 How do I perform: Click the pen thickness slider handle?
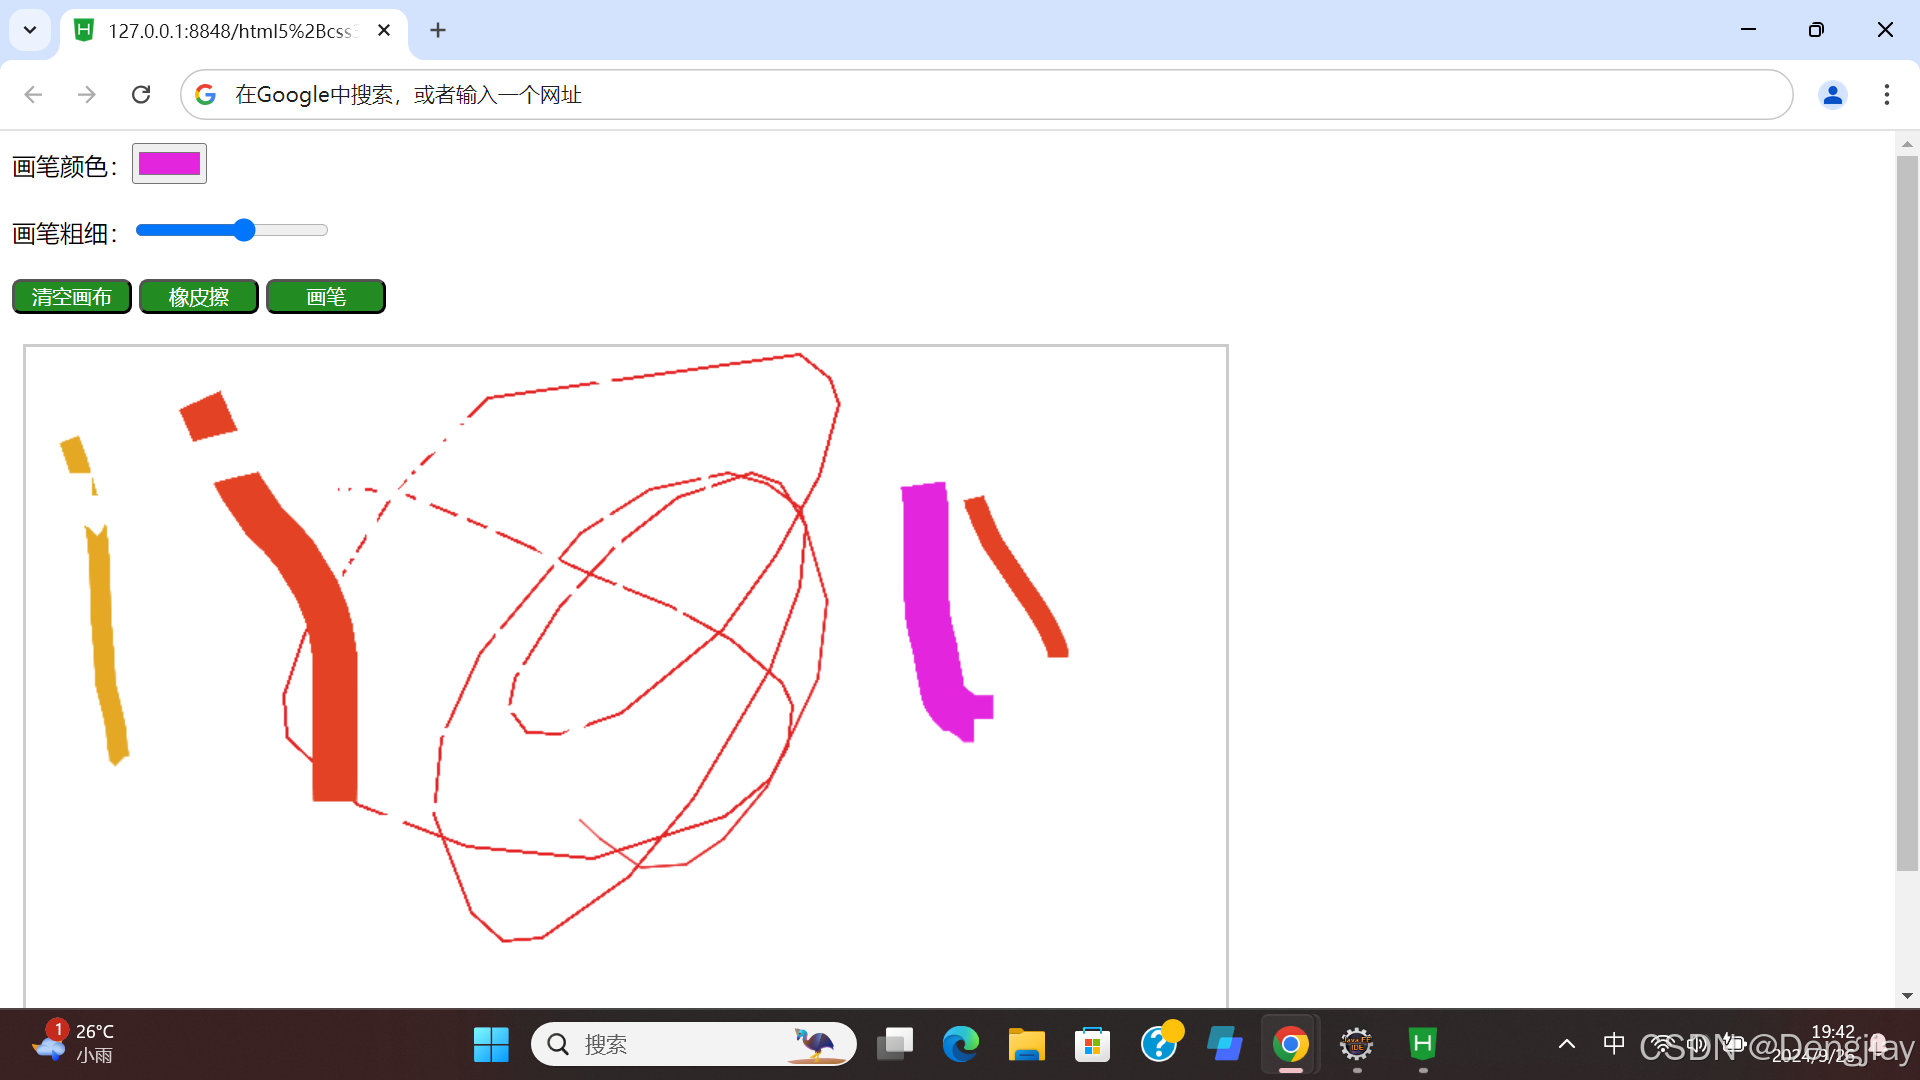[244, 230]
